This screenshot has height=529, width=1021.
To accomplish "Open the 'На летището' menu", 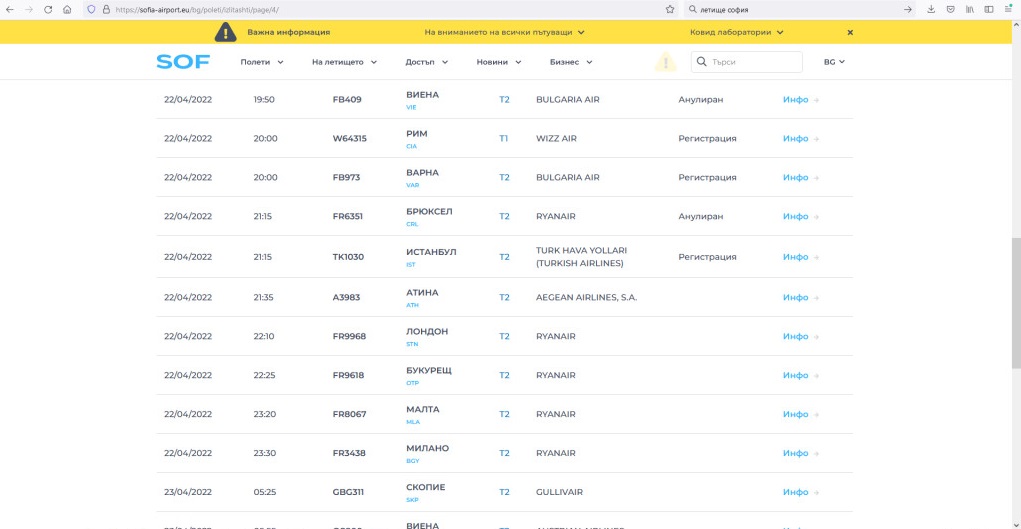I will tap(344, 62).
